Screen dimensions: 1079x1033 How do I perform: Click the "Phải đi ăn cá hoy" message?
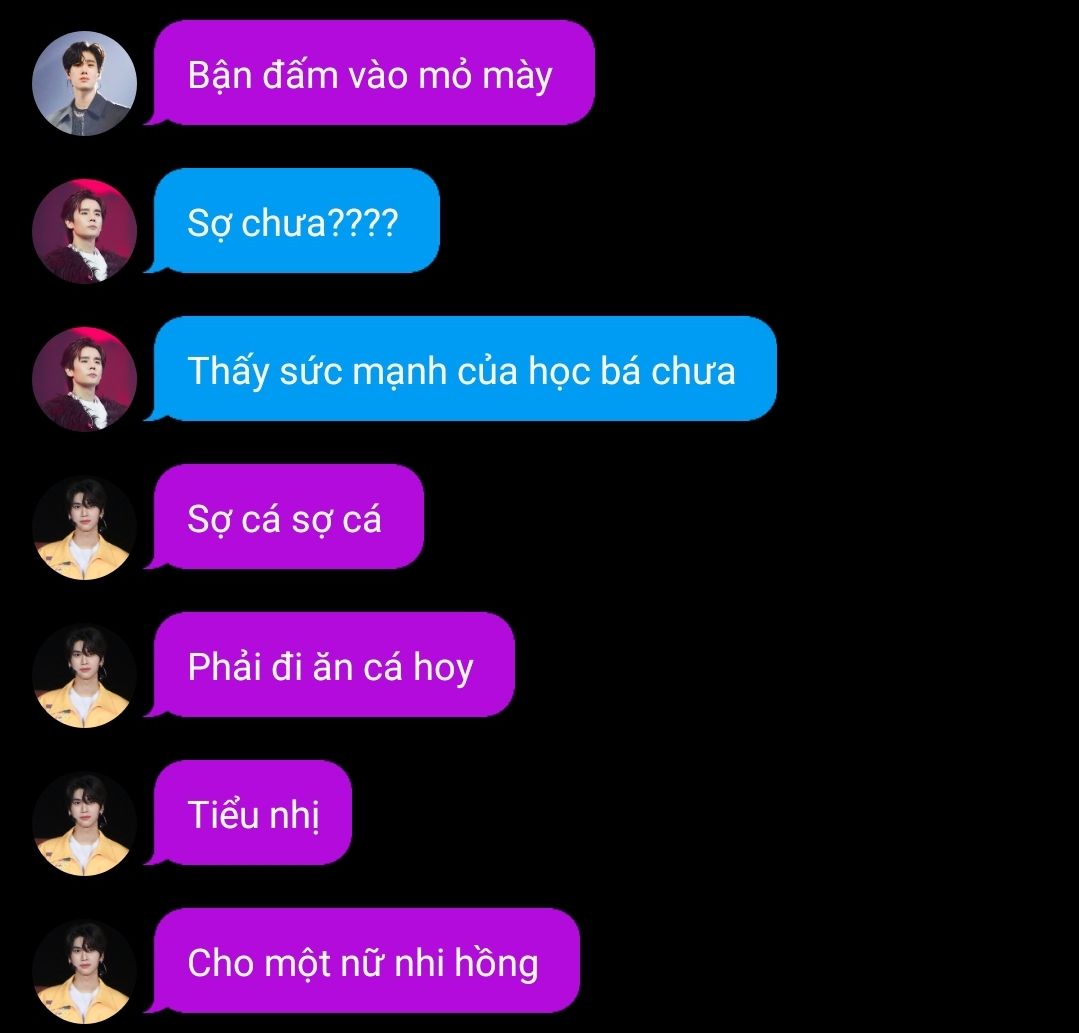(x=330, y=665)
